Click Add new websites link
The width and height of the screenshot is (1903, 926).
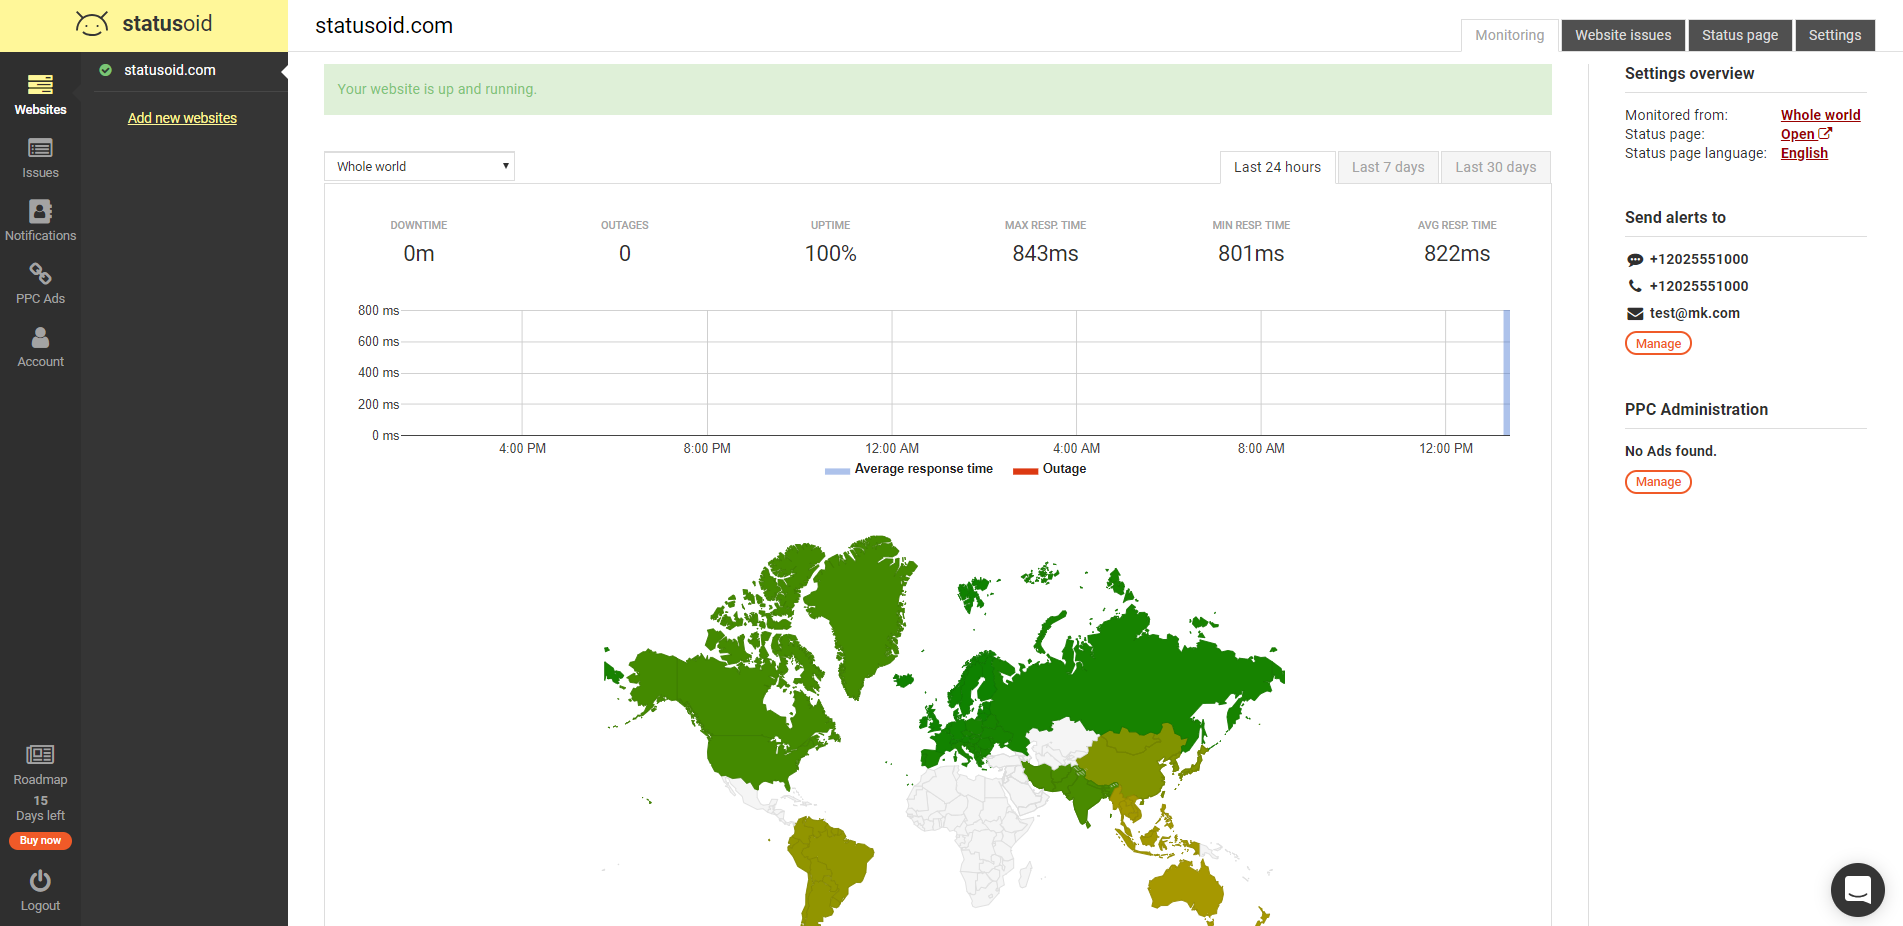182,118
